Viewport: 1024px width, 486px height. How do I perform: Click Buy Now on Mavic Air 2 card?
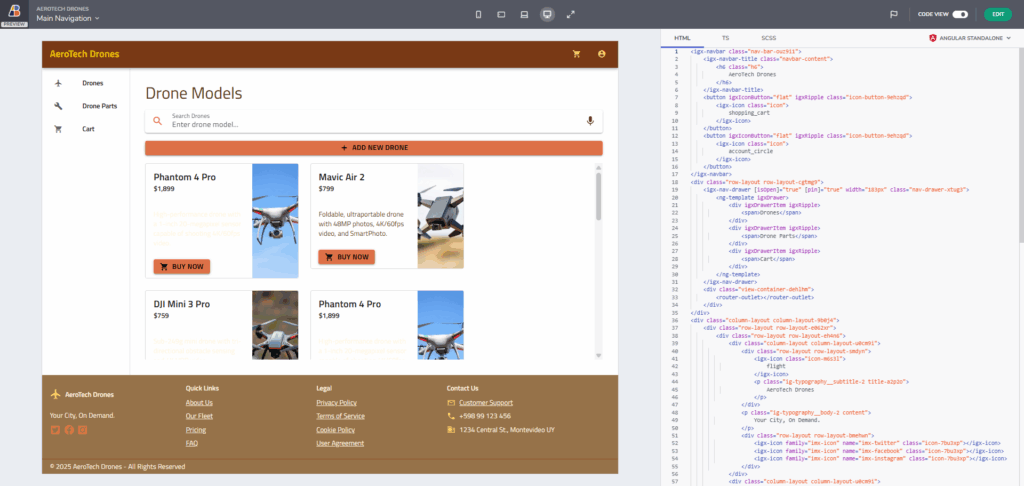tap(346, 257)
